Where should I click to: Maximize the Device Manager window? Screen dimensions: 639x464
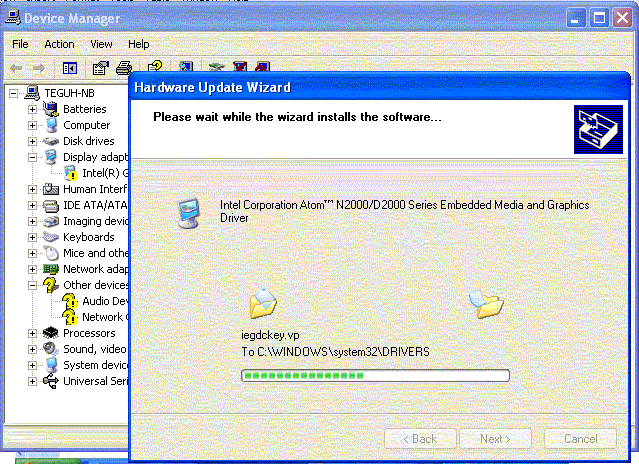click(599, 18)
